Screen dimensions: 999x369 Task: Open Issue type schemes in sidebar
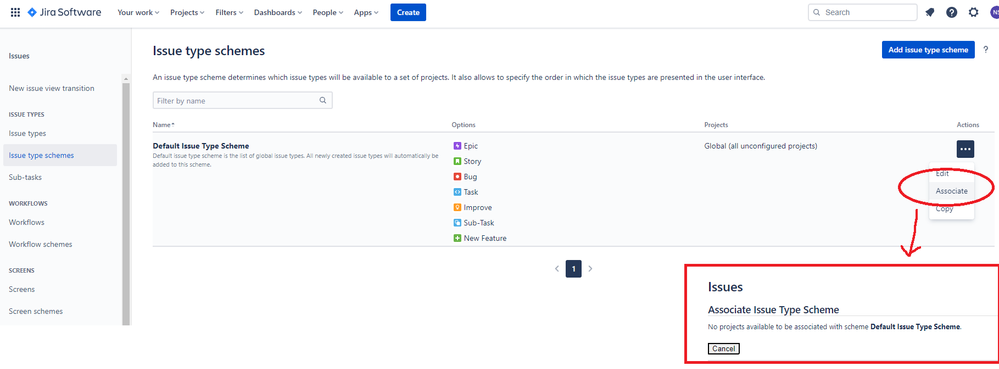pos(61,155)
